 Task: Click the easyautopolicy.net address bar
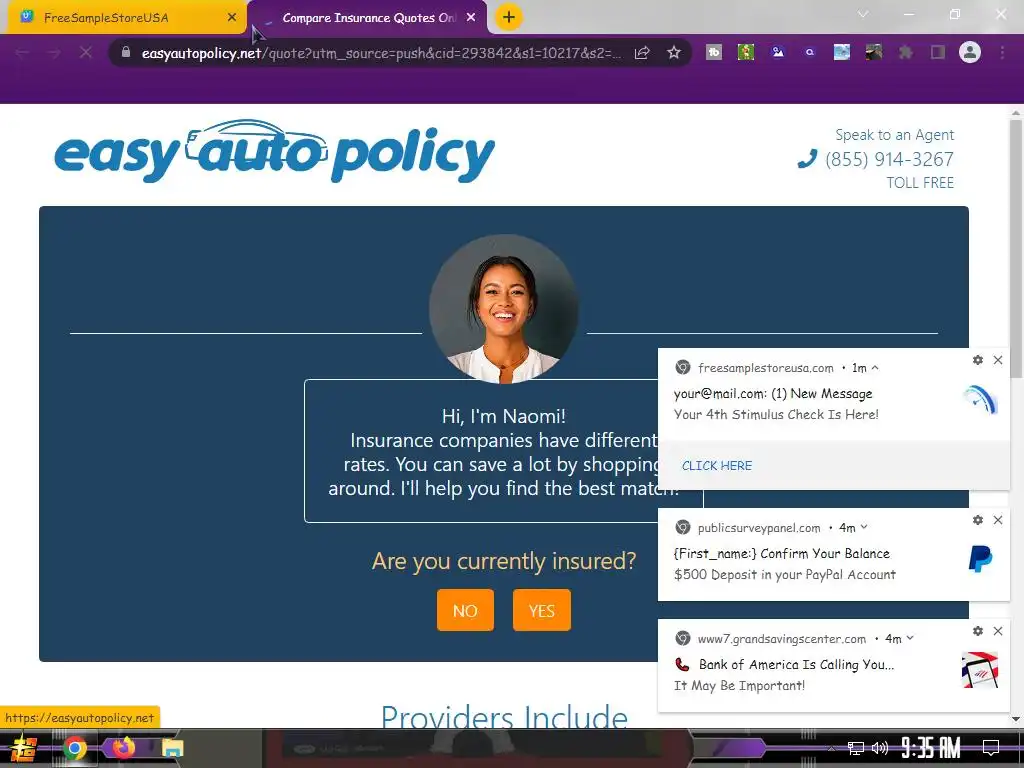tap(379, 53)
